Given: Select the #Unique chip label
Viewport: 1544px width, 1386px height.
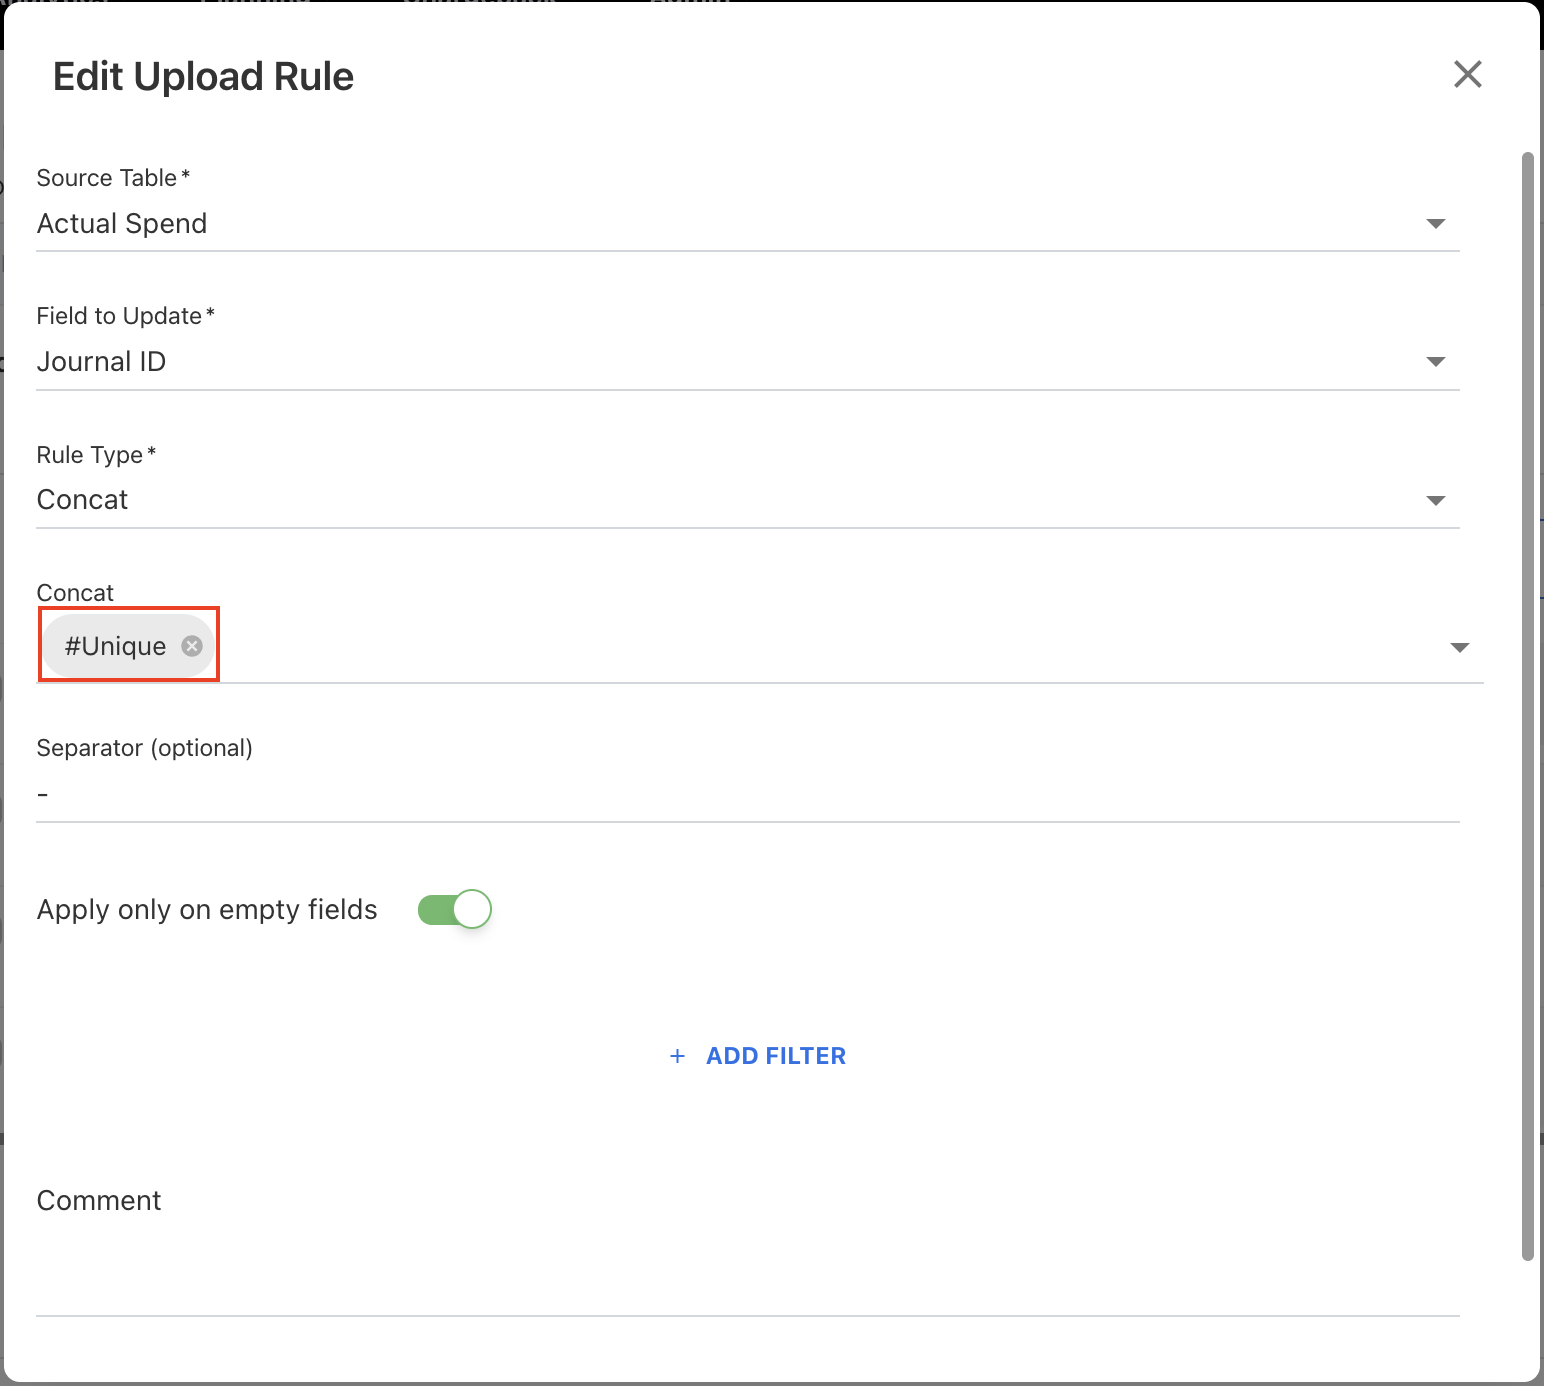Looking at the screenshot, I should 115,646.
